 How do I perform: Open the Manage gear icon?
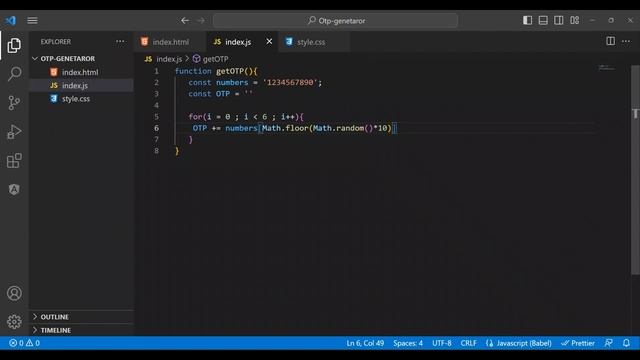[x=14, y=322]
